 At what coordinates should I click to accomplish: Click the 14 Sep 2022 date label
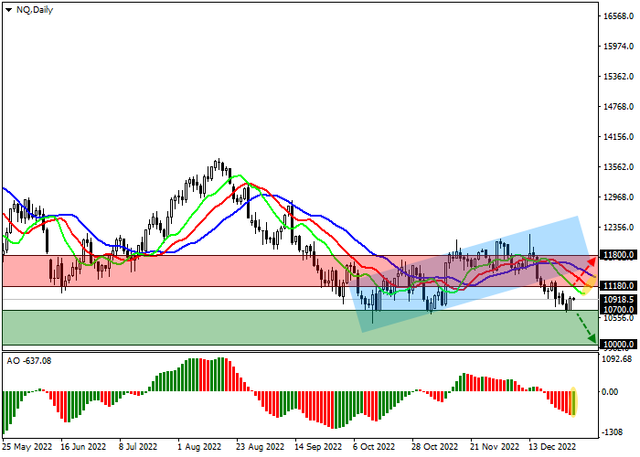point(318,447)
